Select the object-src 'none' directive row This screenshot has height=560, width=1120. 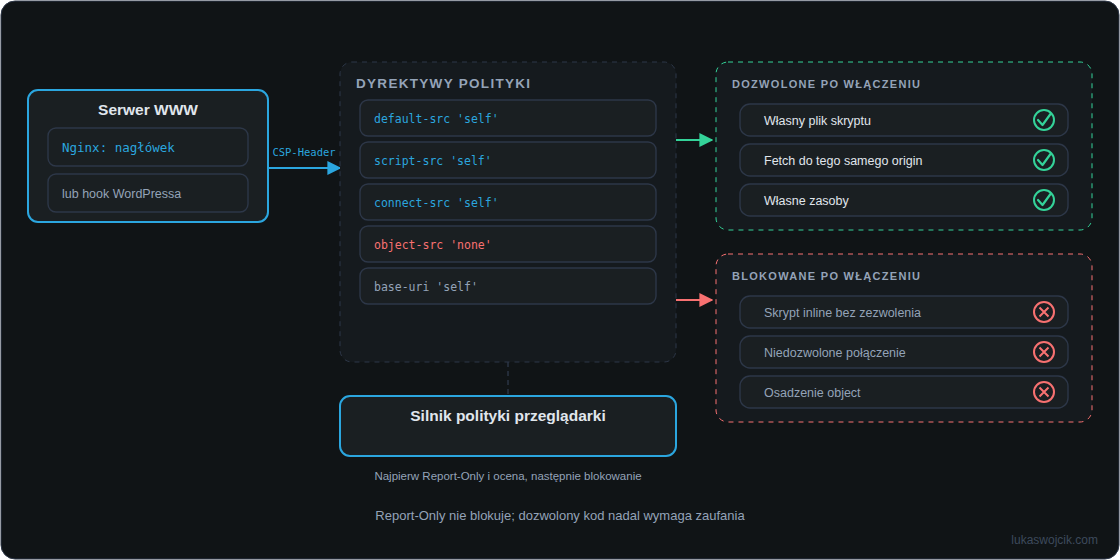coord(508,244)
